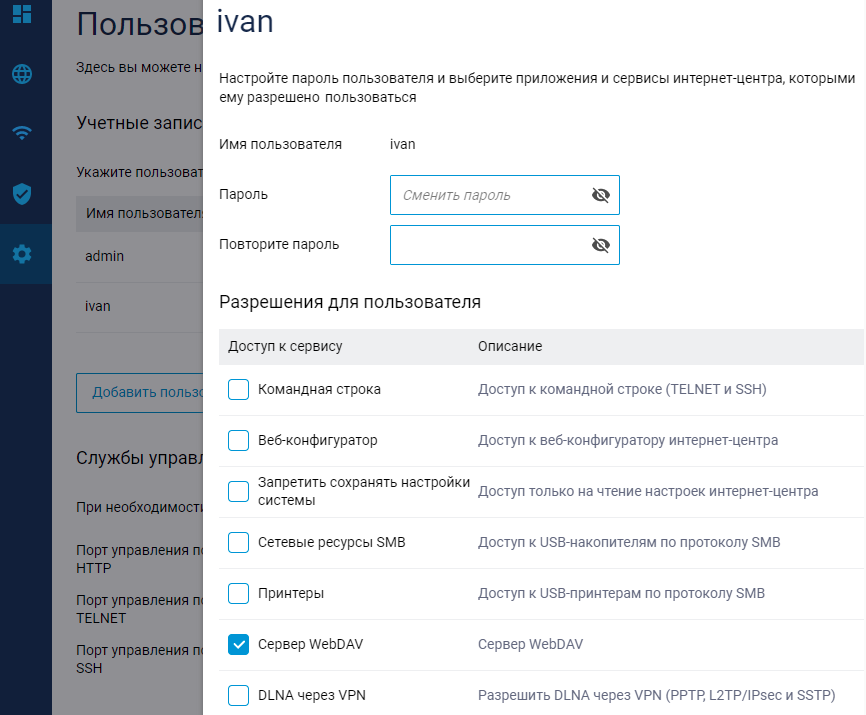
Task: Open the settings gear sidebar icon
Action: tap(22, 254)
